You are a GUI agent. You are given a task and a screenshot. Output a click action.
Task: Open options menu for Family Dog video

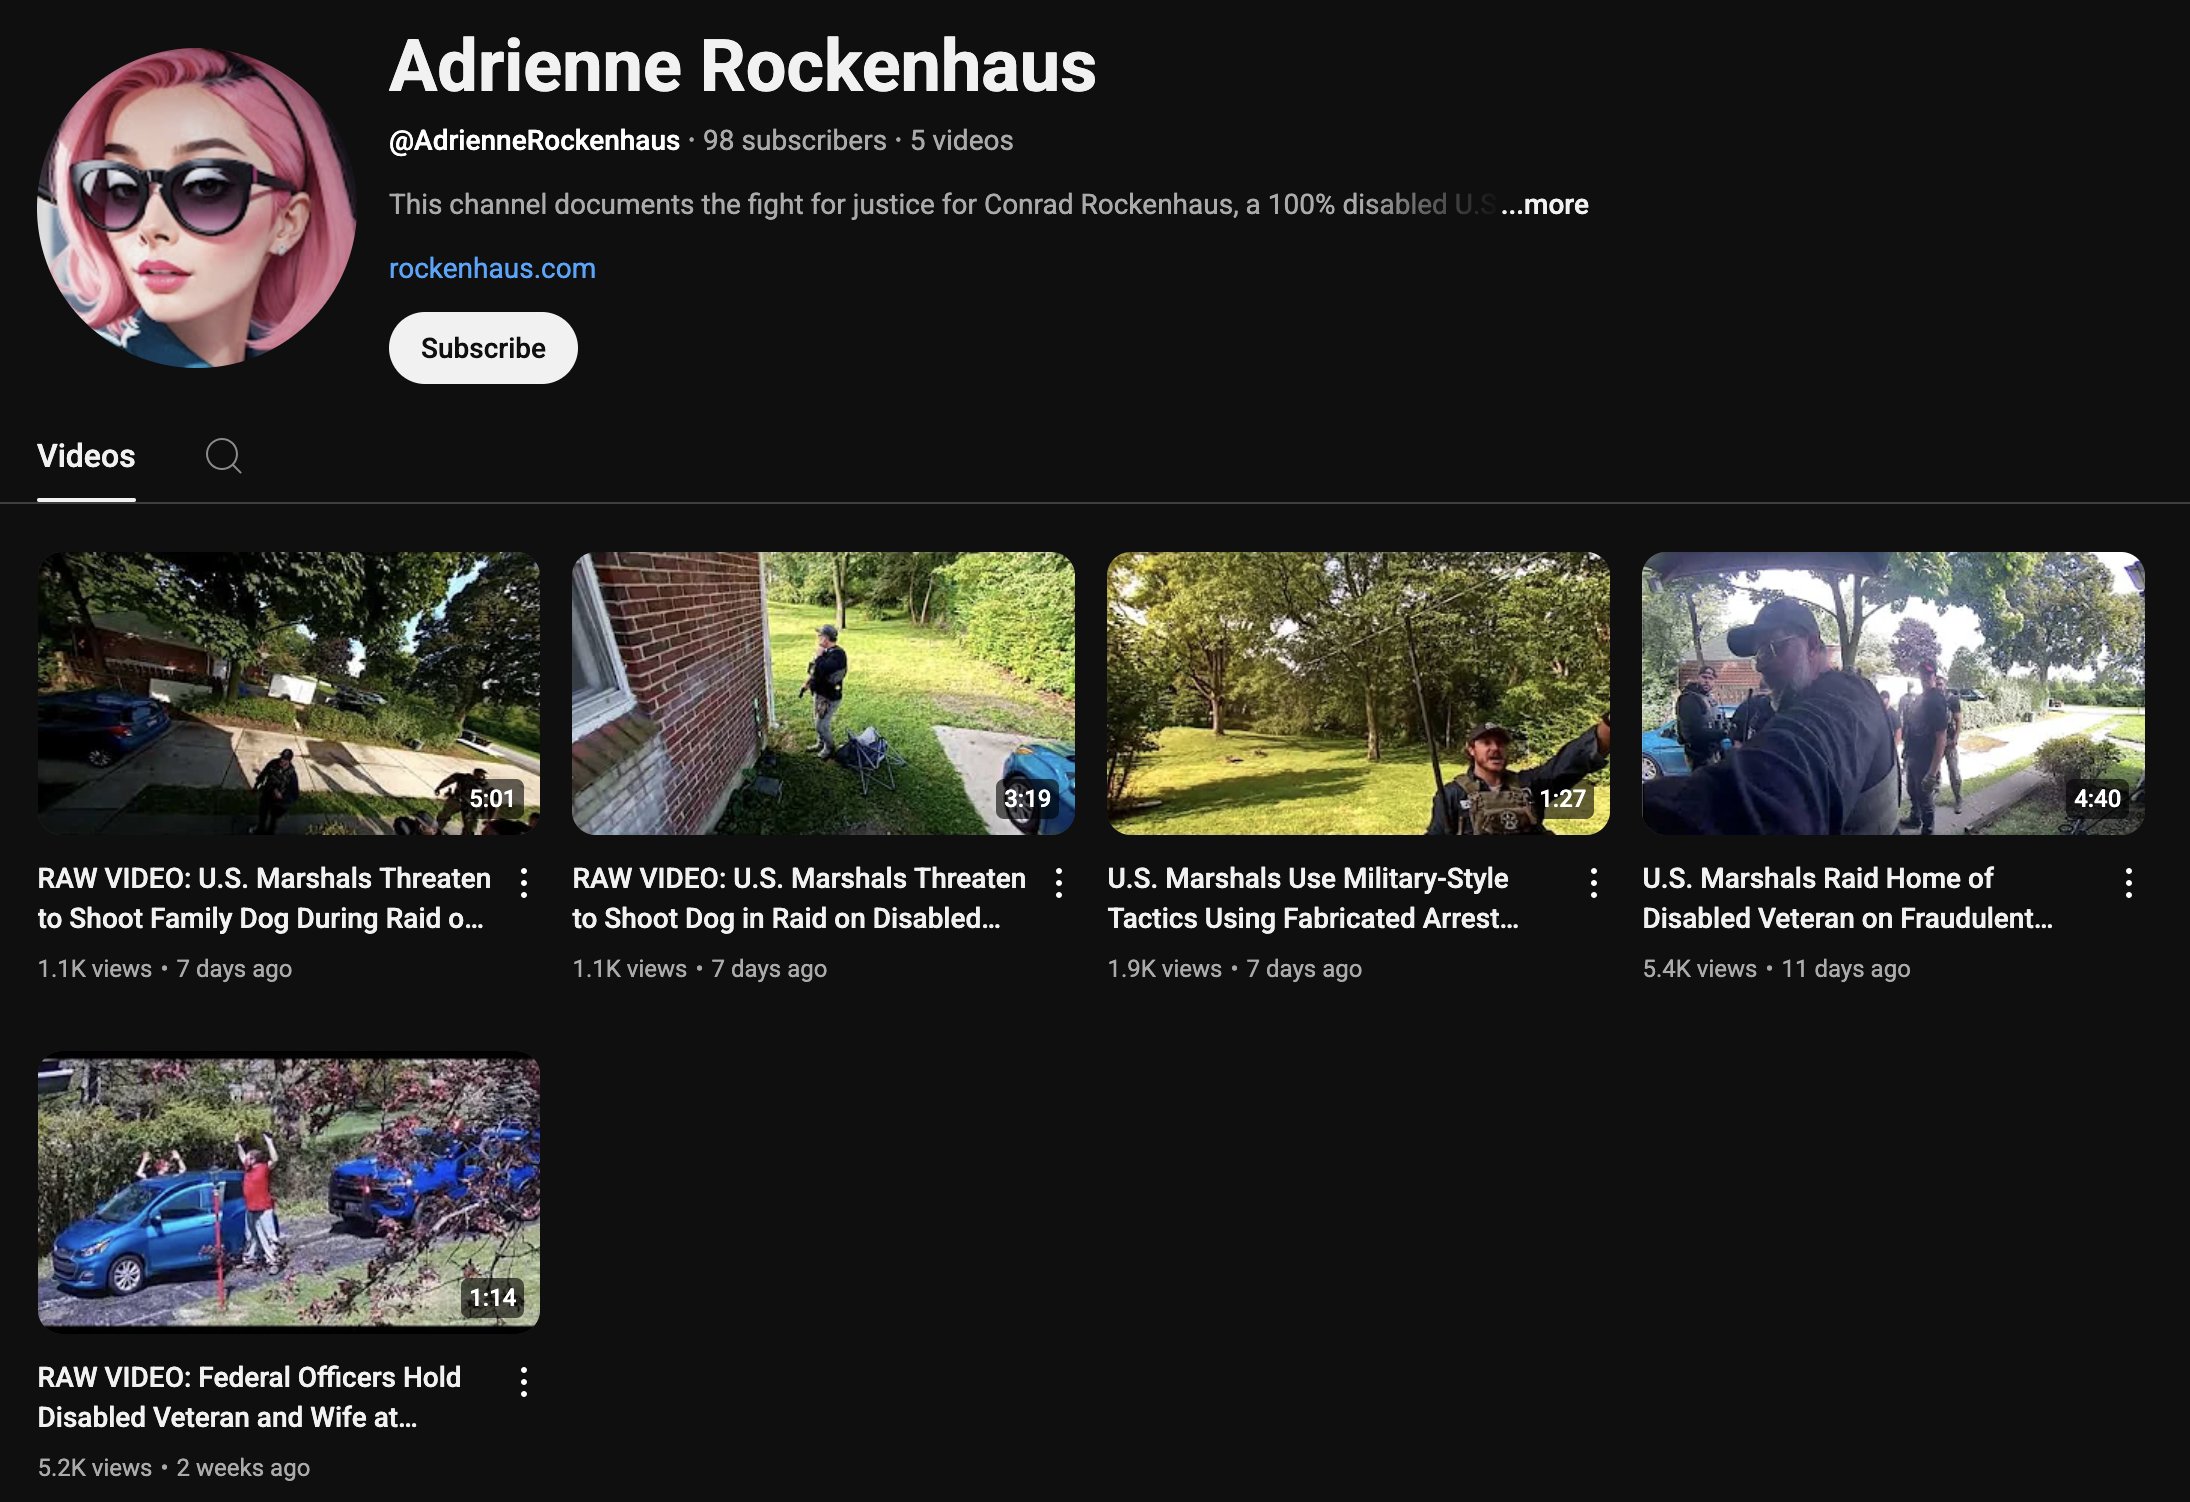pos(524,882)
